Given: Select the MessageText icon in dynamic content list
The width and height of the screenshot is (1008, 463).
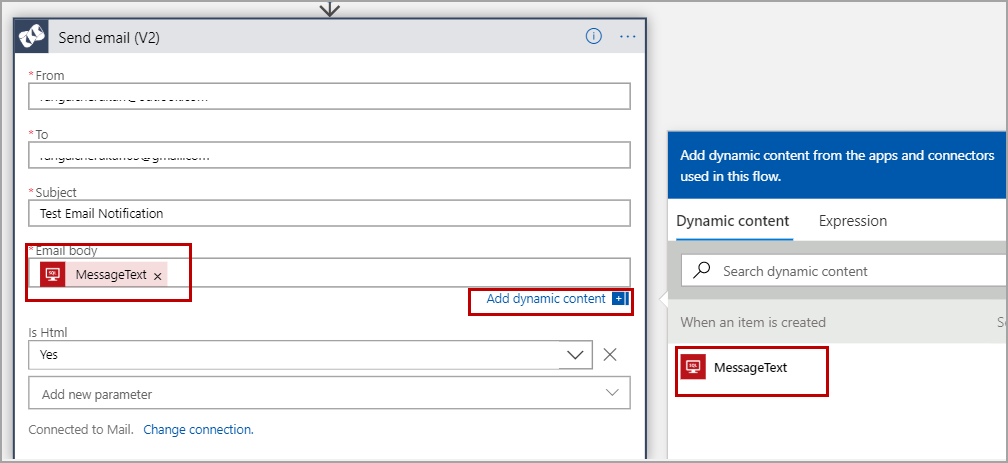Looking at the screenshot, I should click(x=694, y=367).
